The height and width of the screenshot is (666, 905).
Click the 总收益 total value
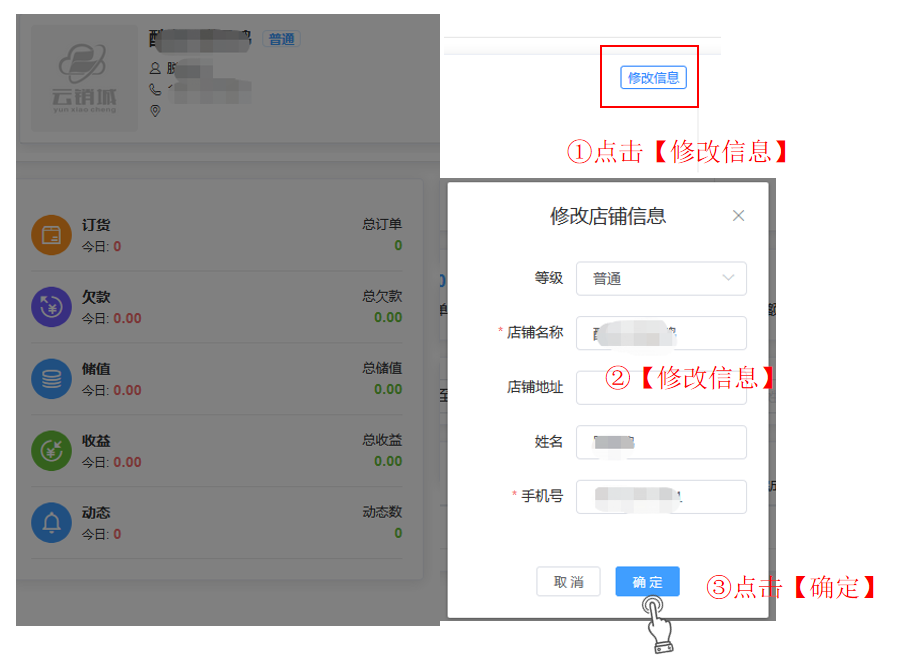coord(388,461)
